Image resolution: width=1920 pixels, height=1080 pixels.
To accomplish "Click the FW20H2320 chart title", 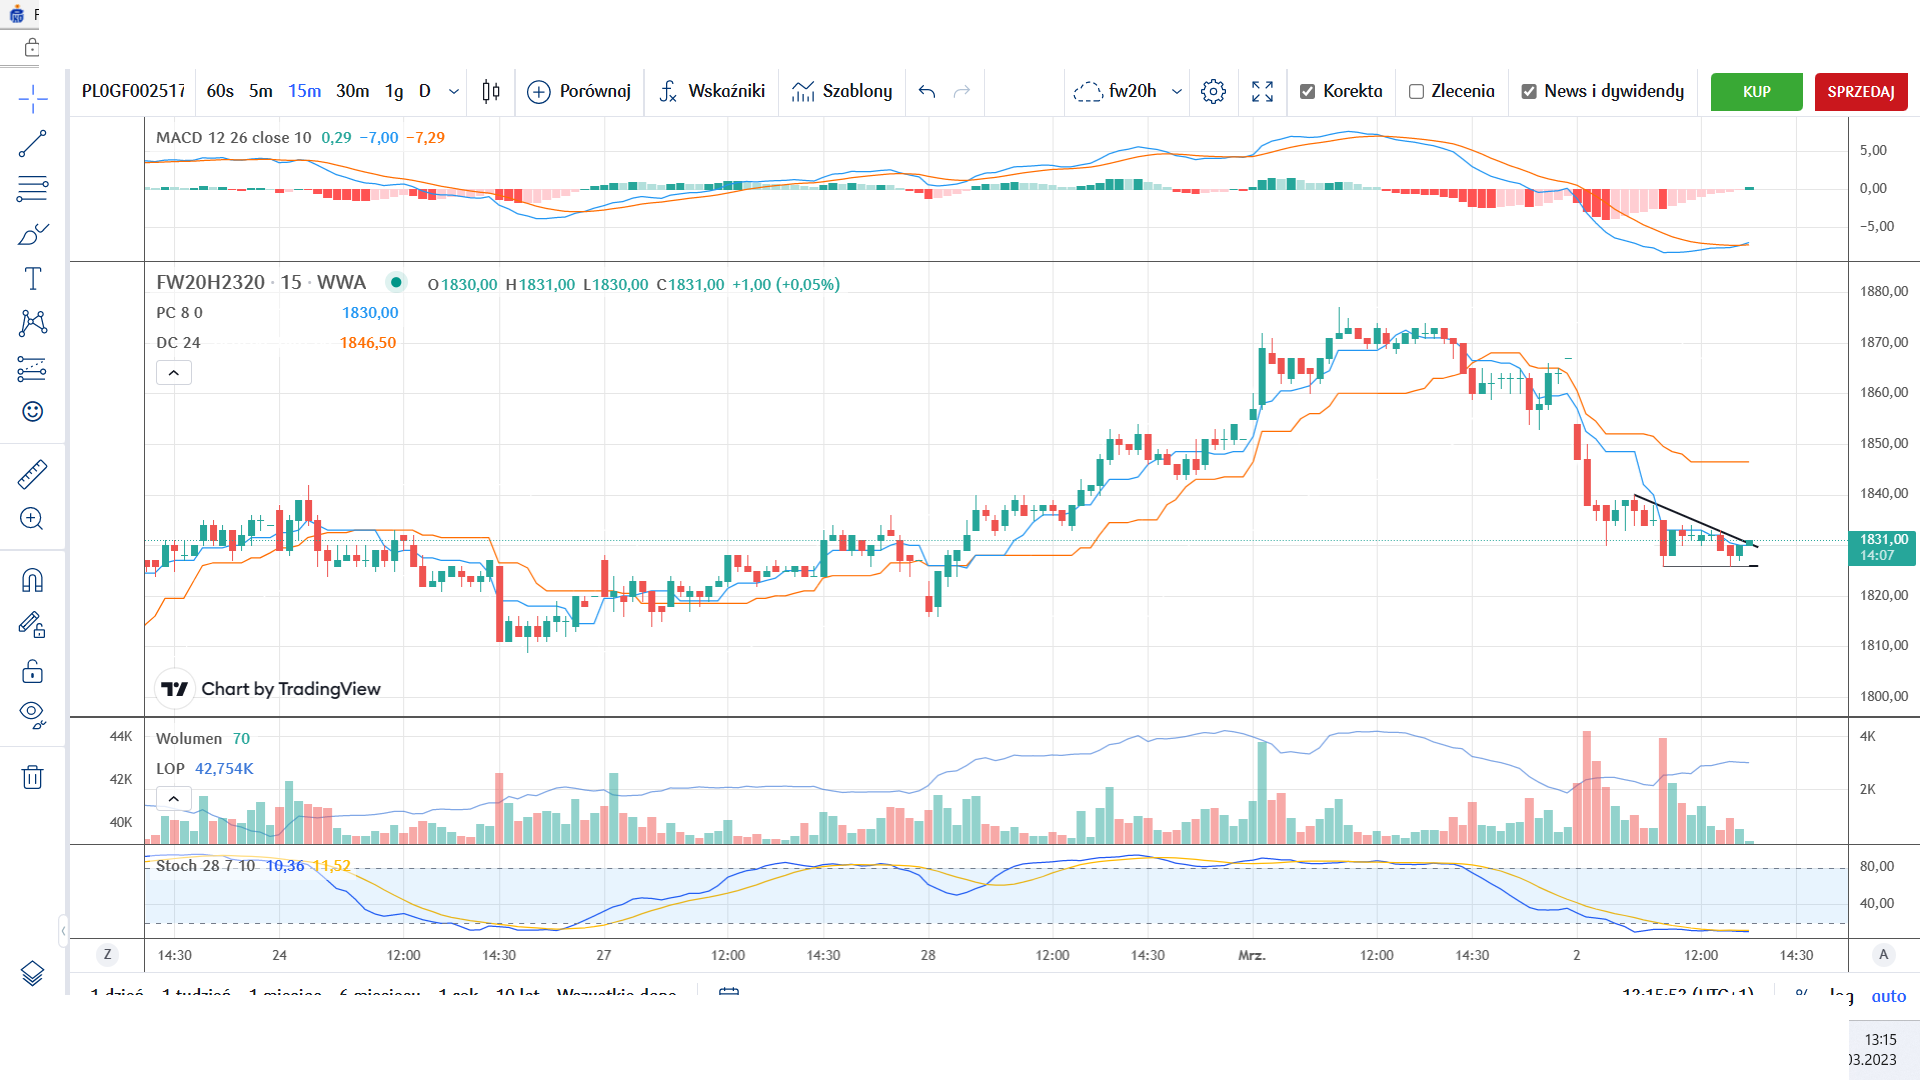I will 261,283.
